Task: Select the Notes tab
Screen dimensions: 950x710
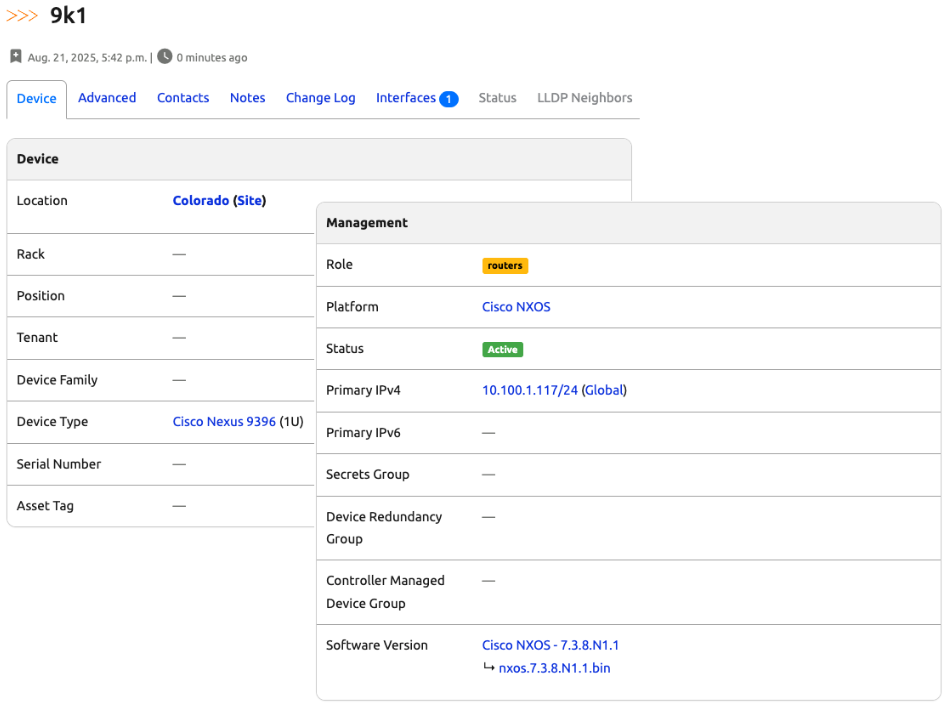Action: tap(247, 97)
